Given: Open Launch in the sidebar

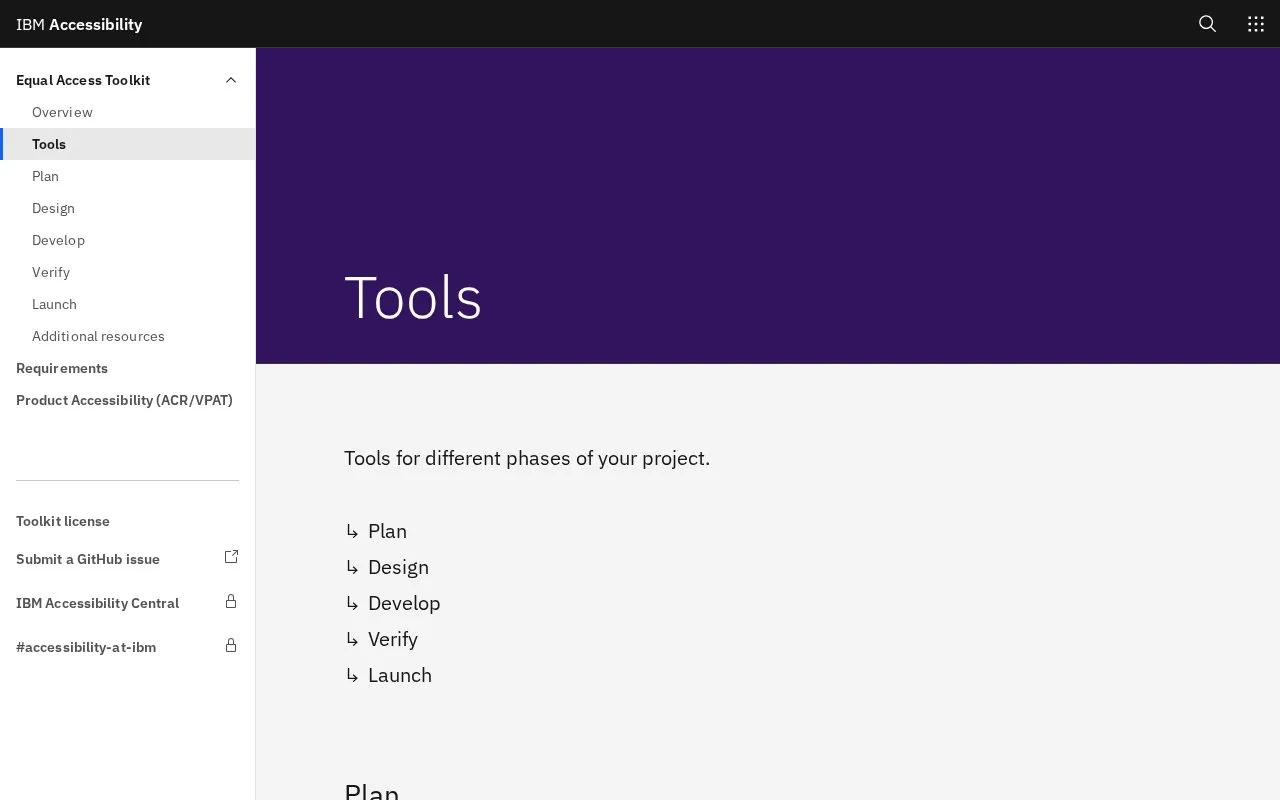Looking at the screenshot, I should 128,304.
